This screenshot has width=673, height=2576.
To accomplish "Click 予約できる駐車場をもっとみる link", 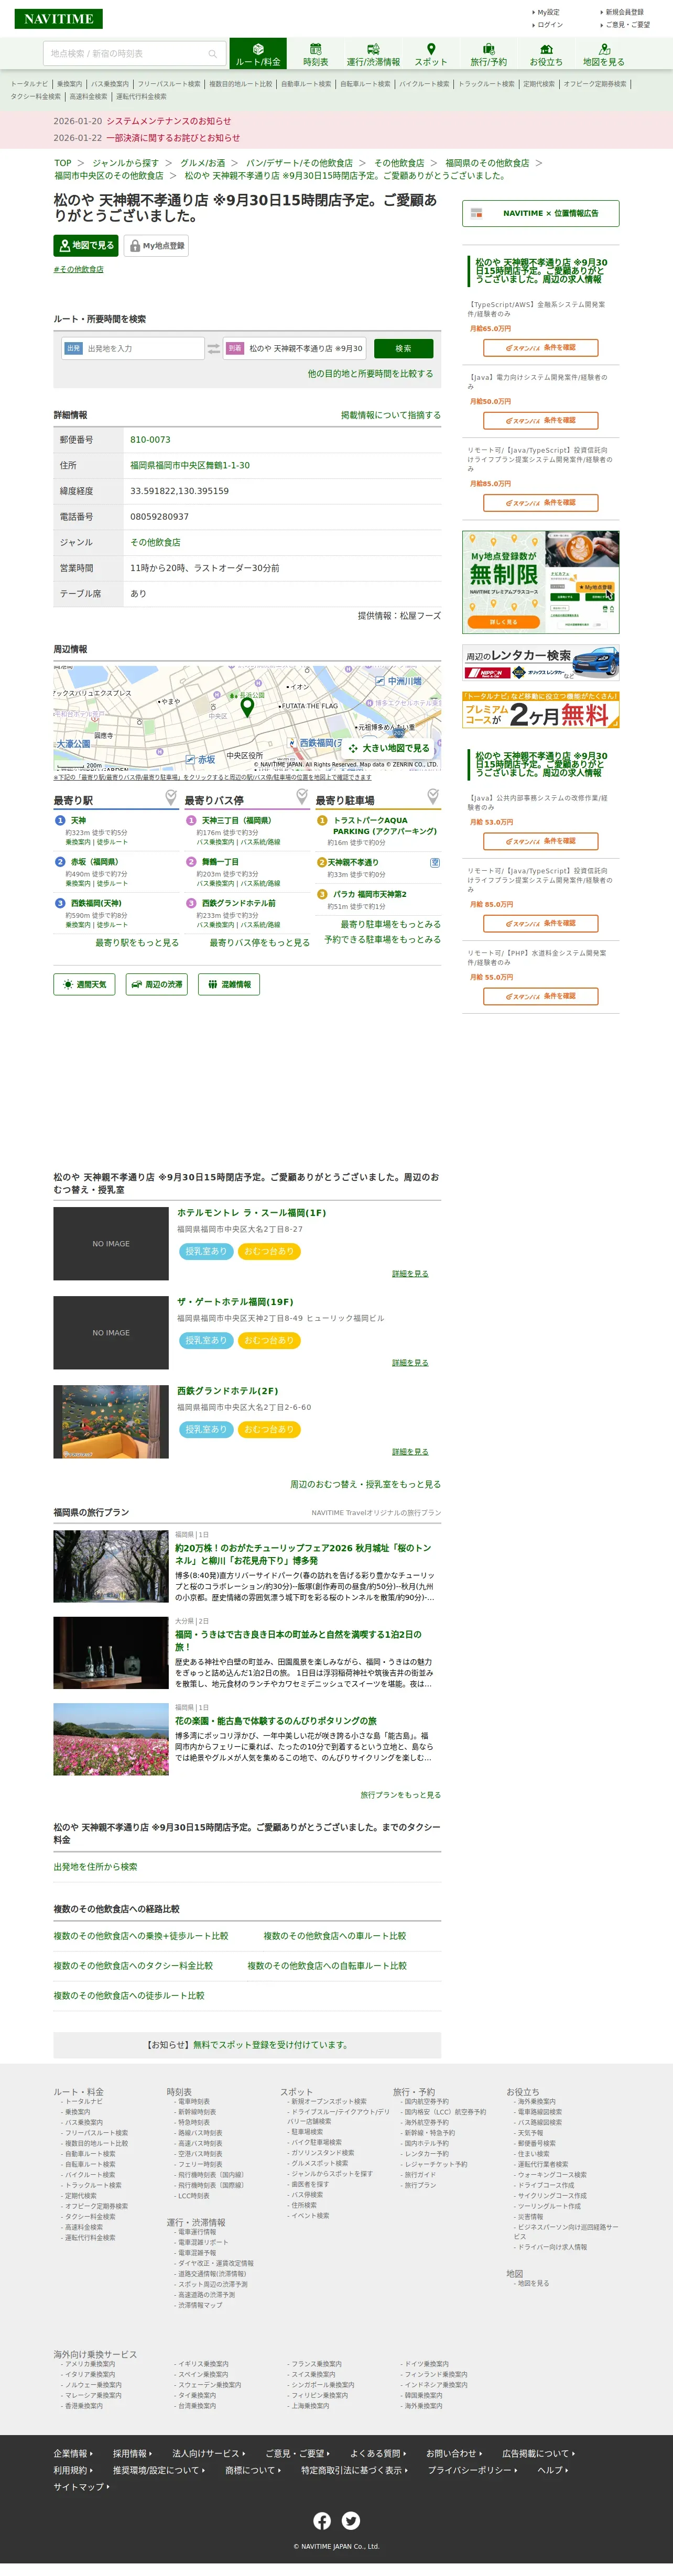I will tap(382, 940).
